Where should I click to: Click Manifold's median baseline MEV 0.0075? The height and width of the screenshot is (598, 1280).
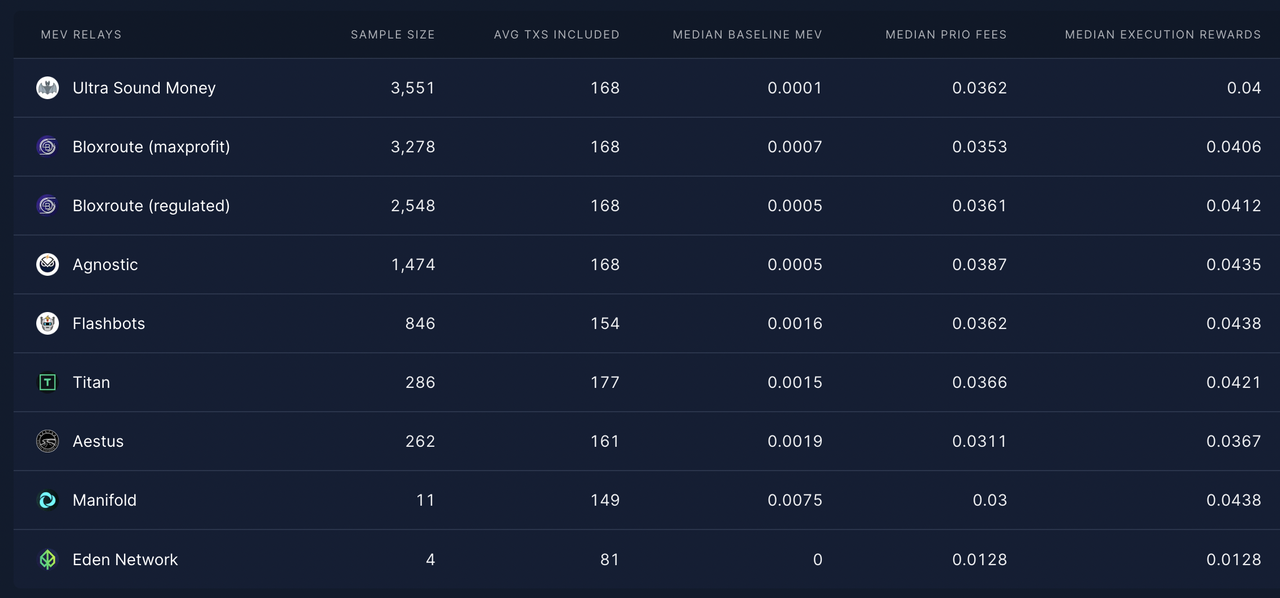click(794, 501)
